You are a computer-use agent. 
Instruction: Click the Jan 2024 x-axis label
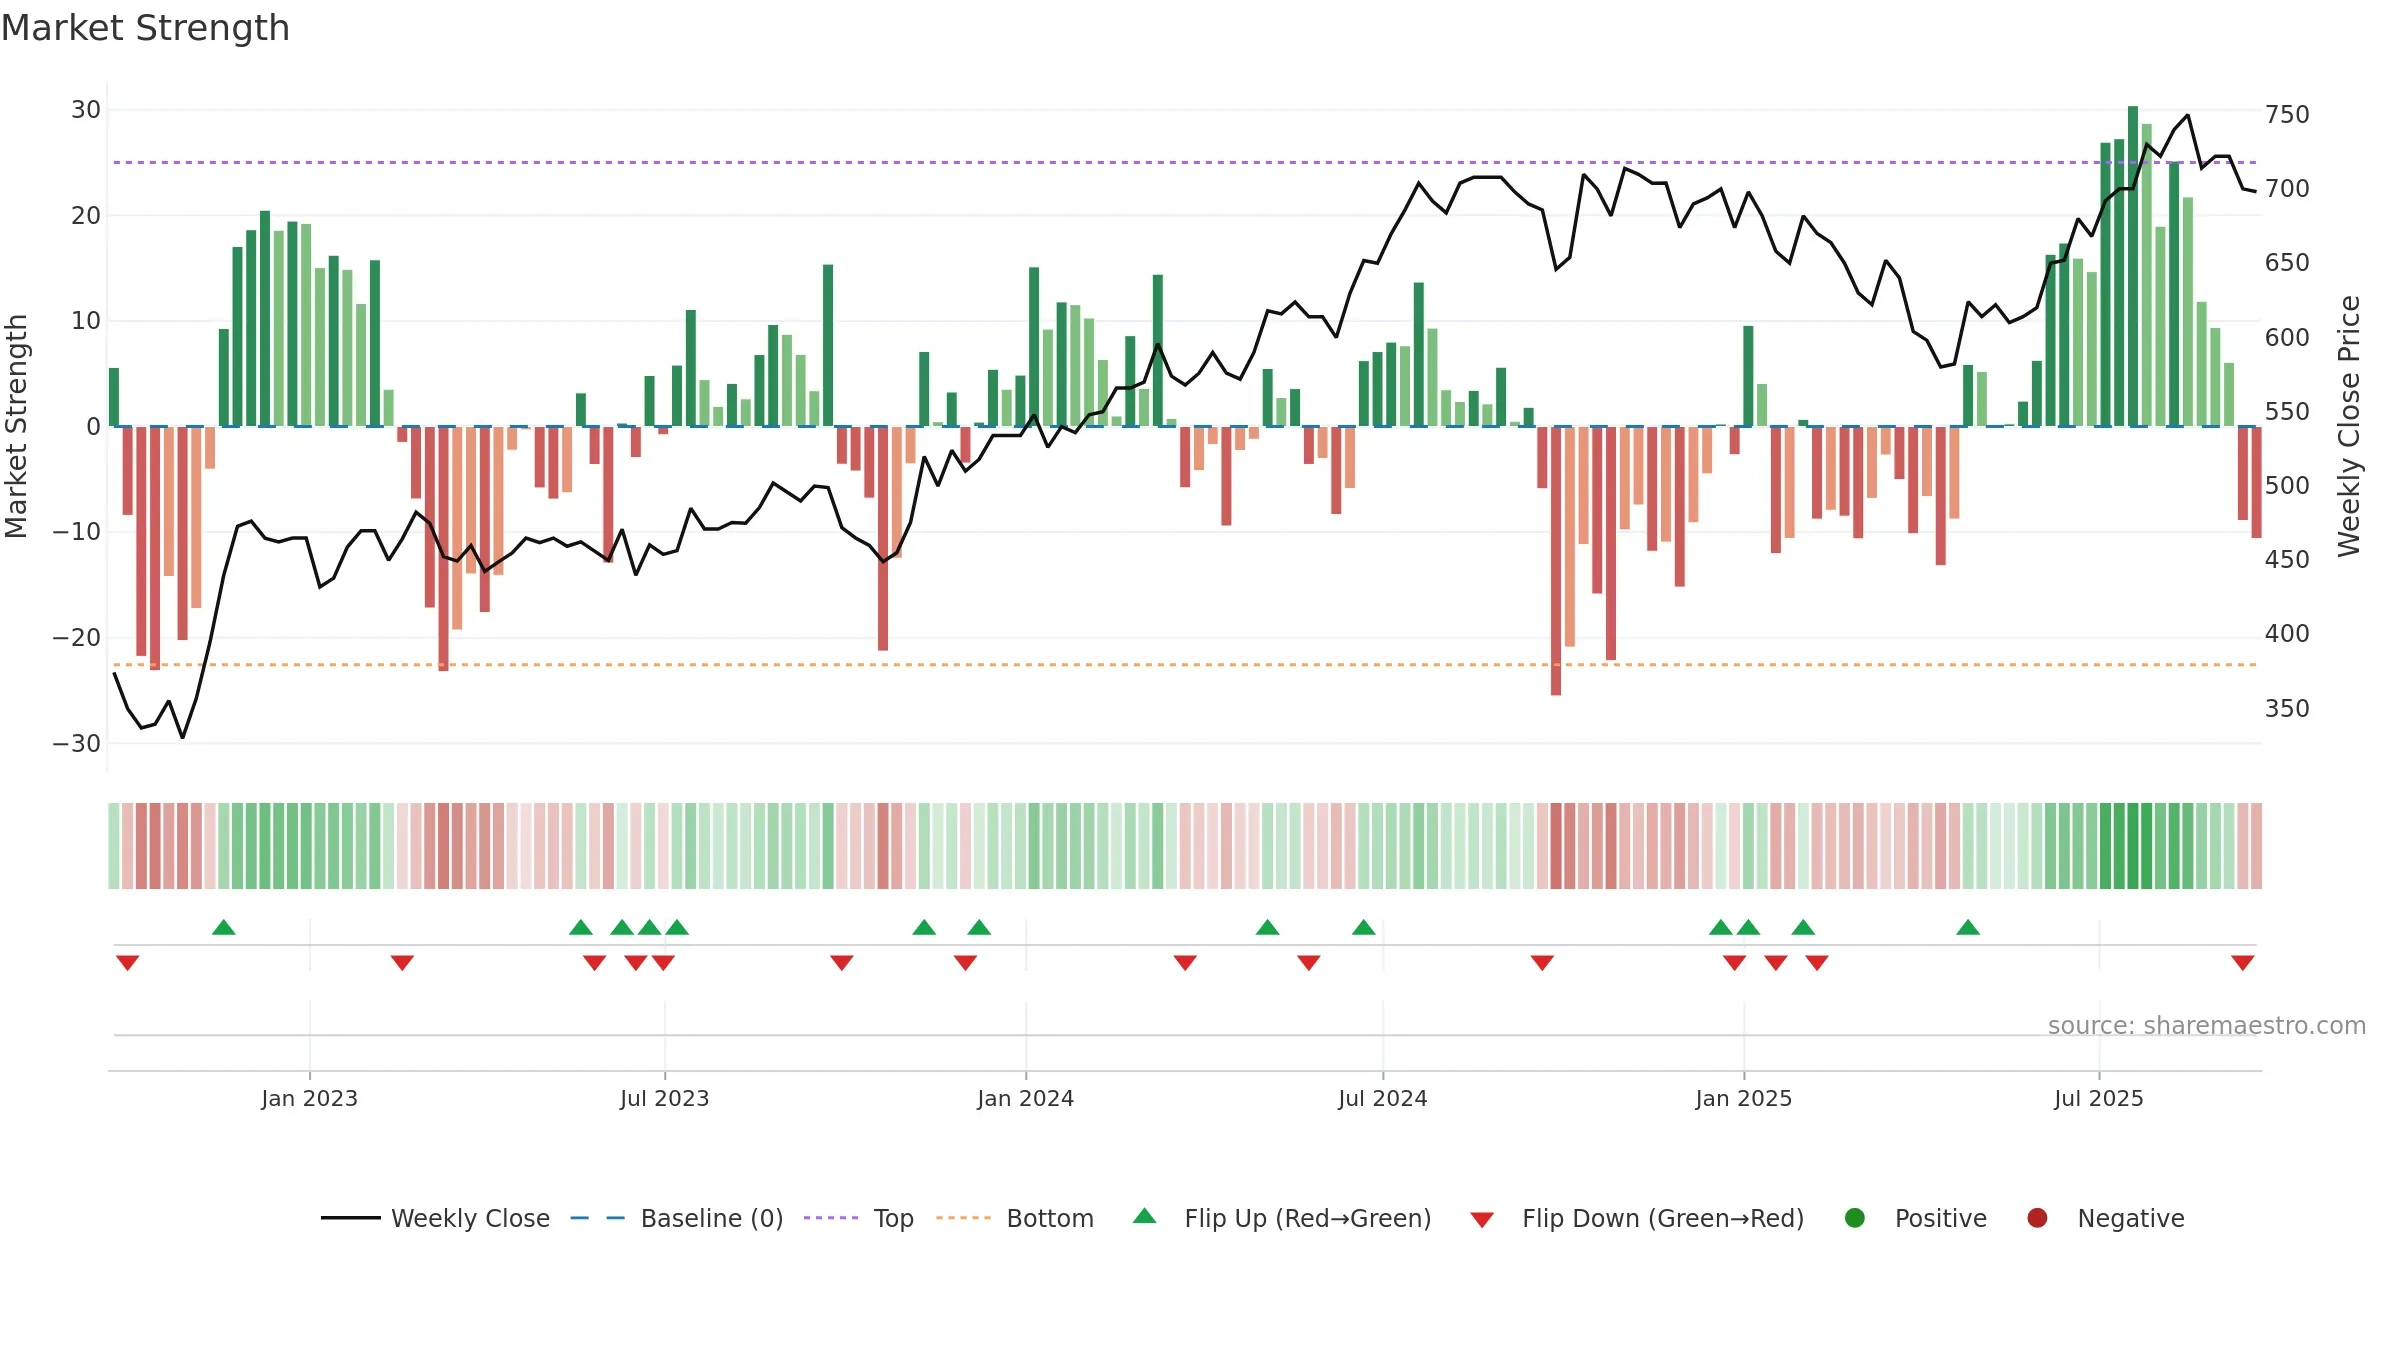tap(1025, 1098)
